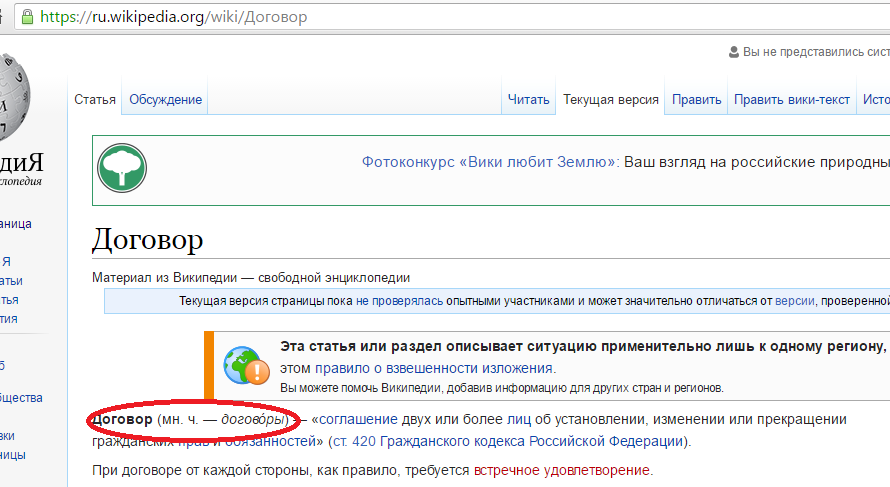Follow the не проверялась link
The width and height of the screenshot is (890, 487).
coord(399,301)
